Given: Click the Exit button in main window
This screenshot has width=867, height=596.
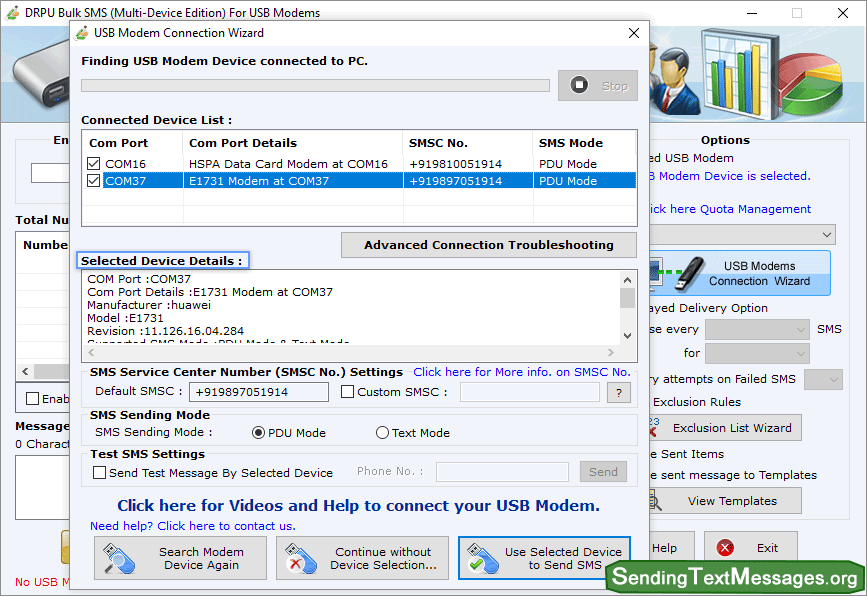Looking at the screenshot, I should tap(750, 548).
